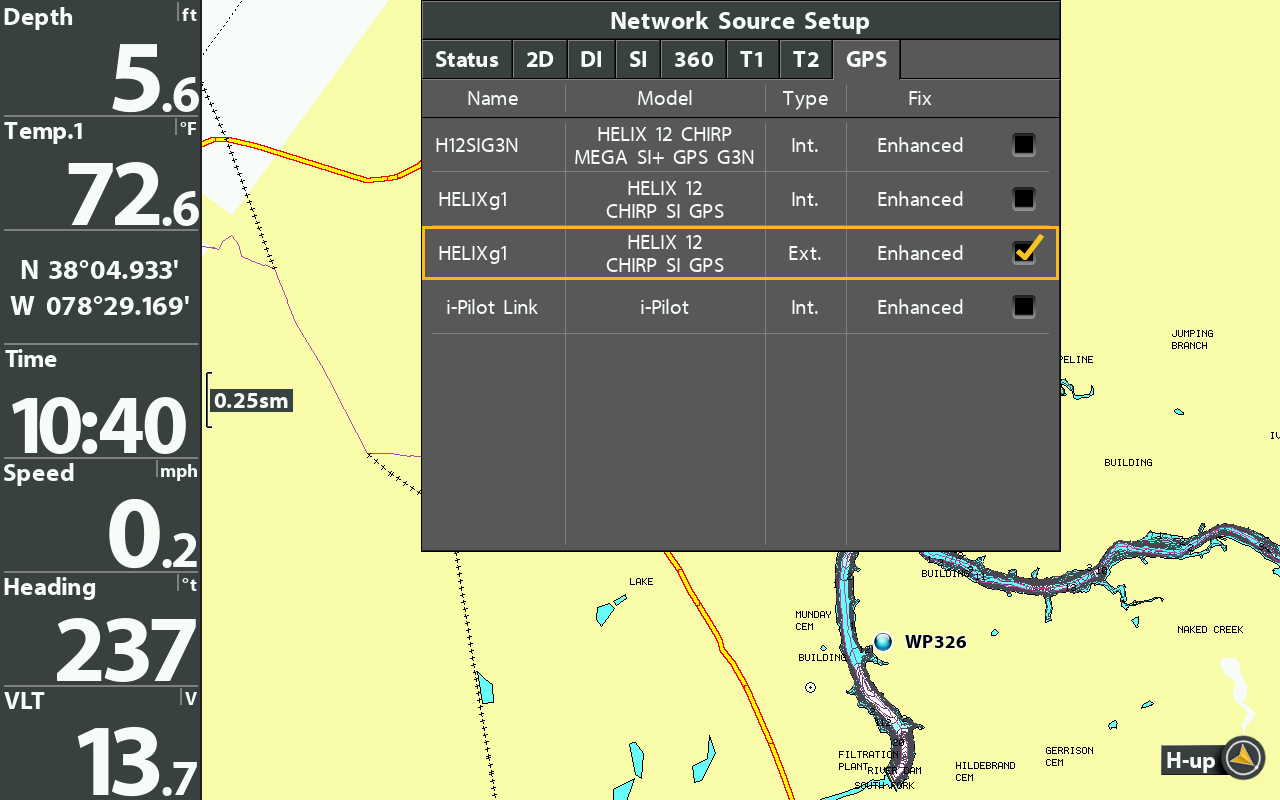This screenshot has width=1280, height=800.
Task: Switch to the DI tab
Action: [x=591, y=60]
